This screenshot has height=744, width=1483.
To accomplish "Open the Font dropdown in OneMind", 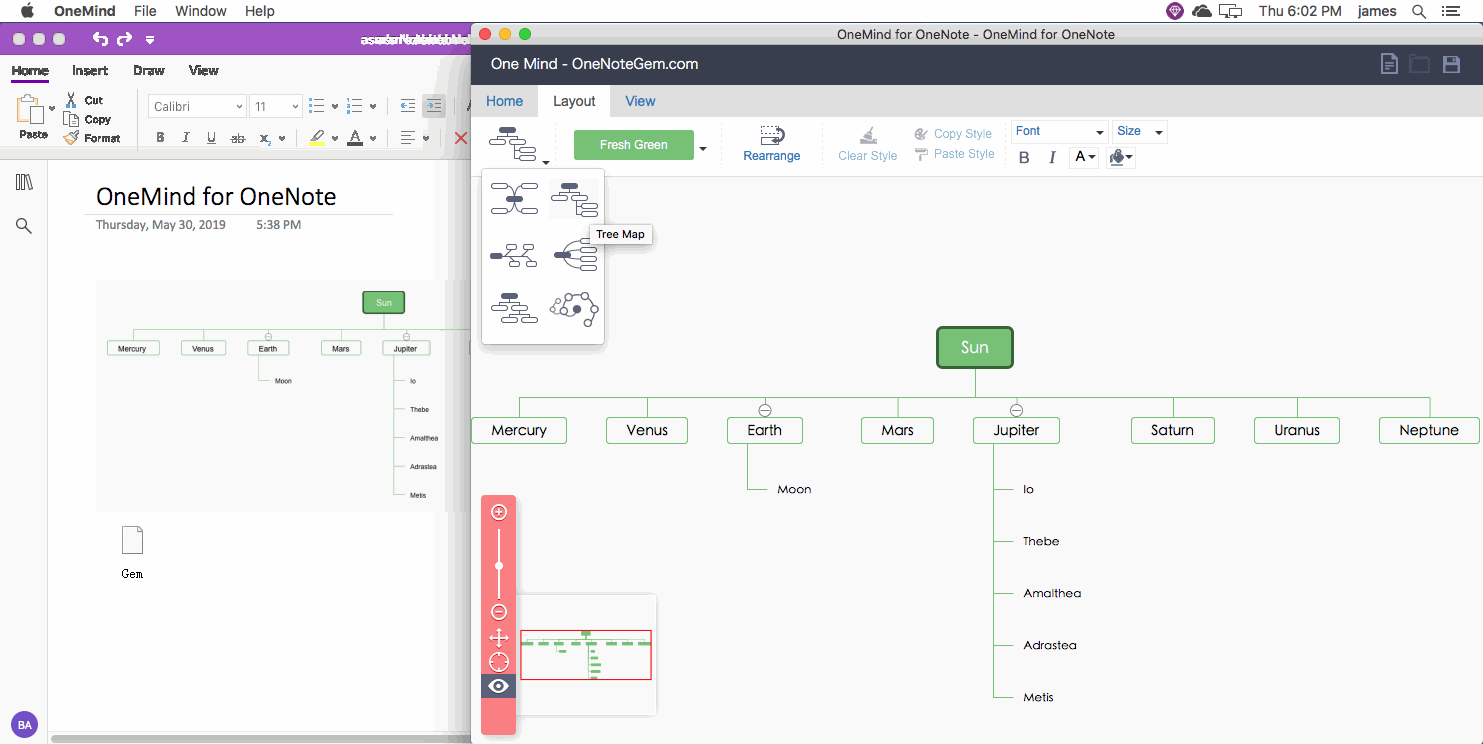I will tap(1059, 132).
